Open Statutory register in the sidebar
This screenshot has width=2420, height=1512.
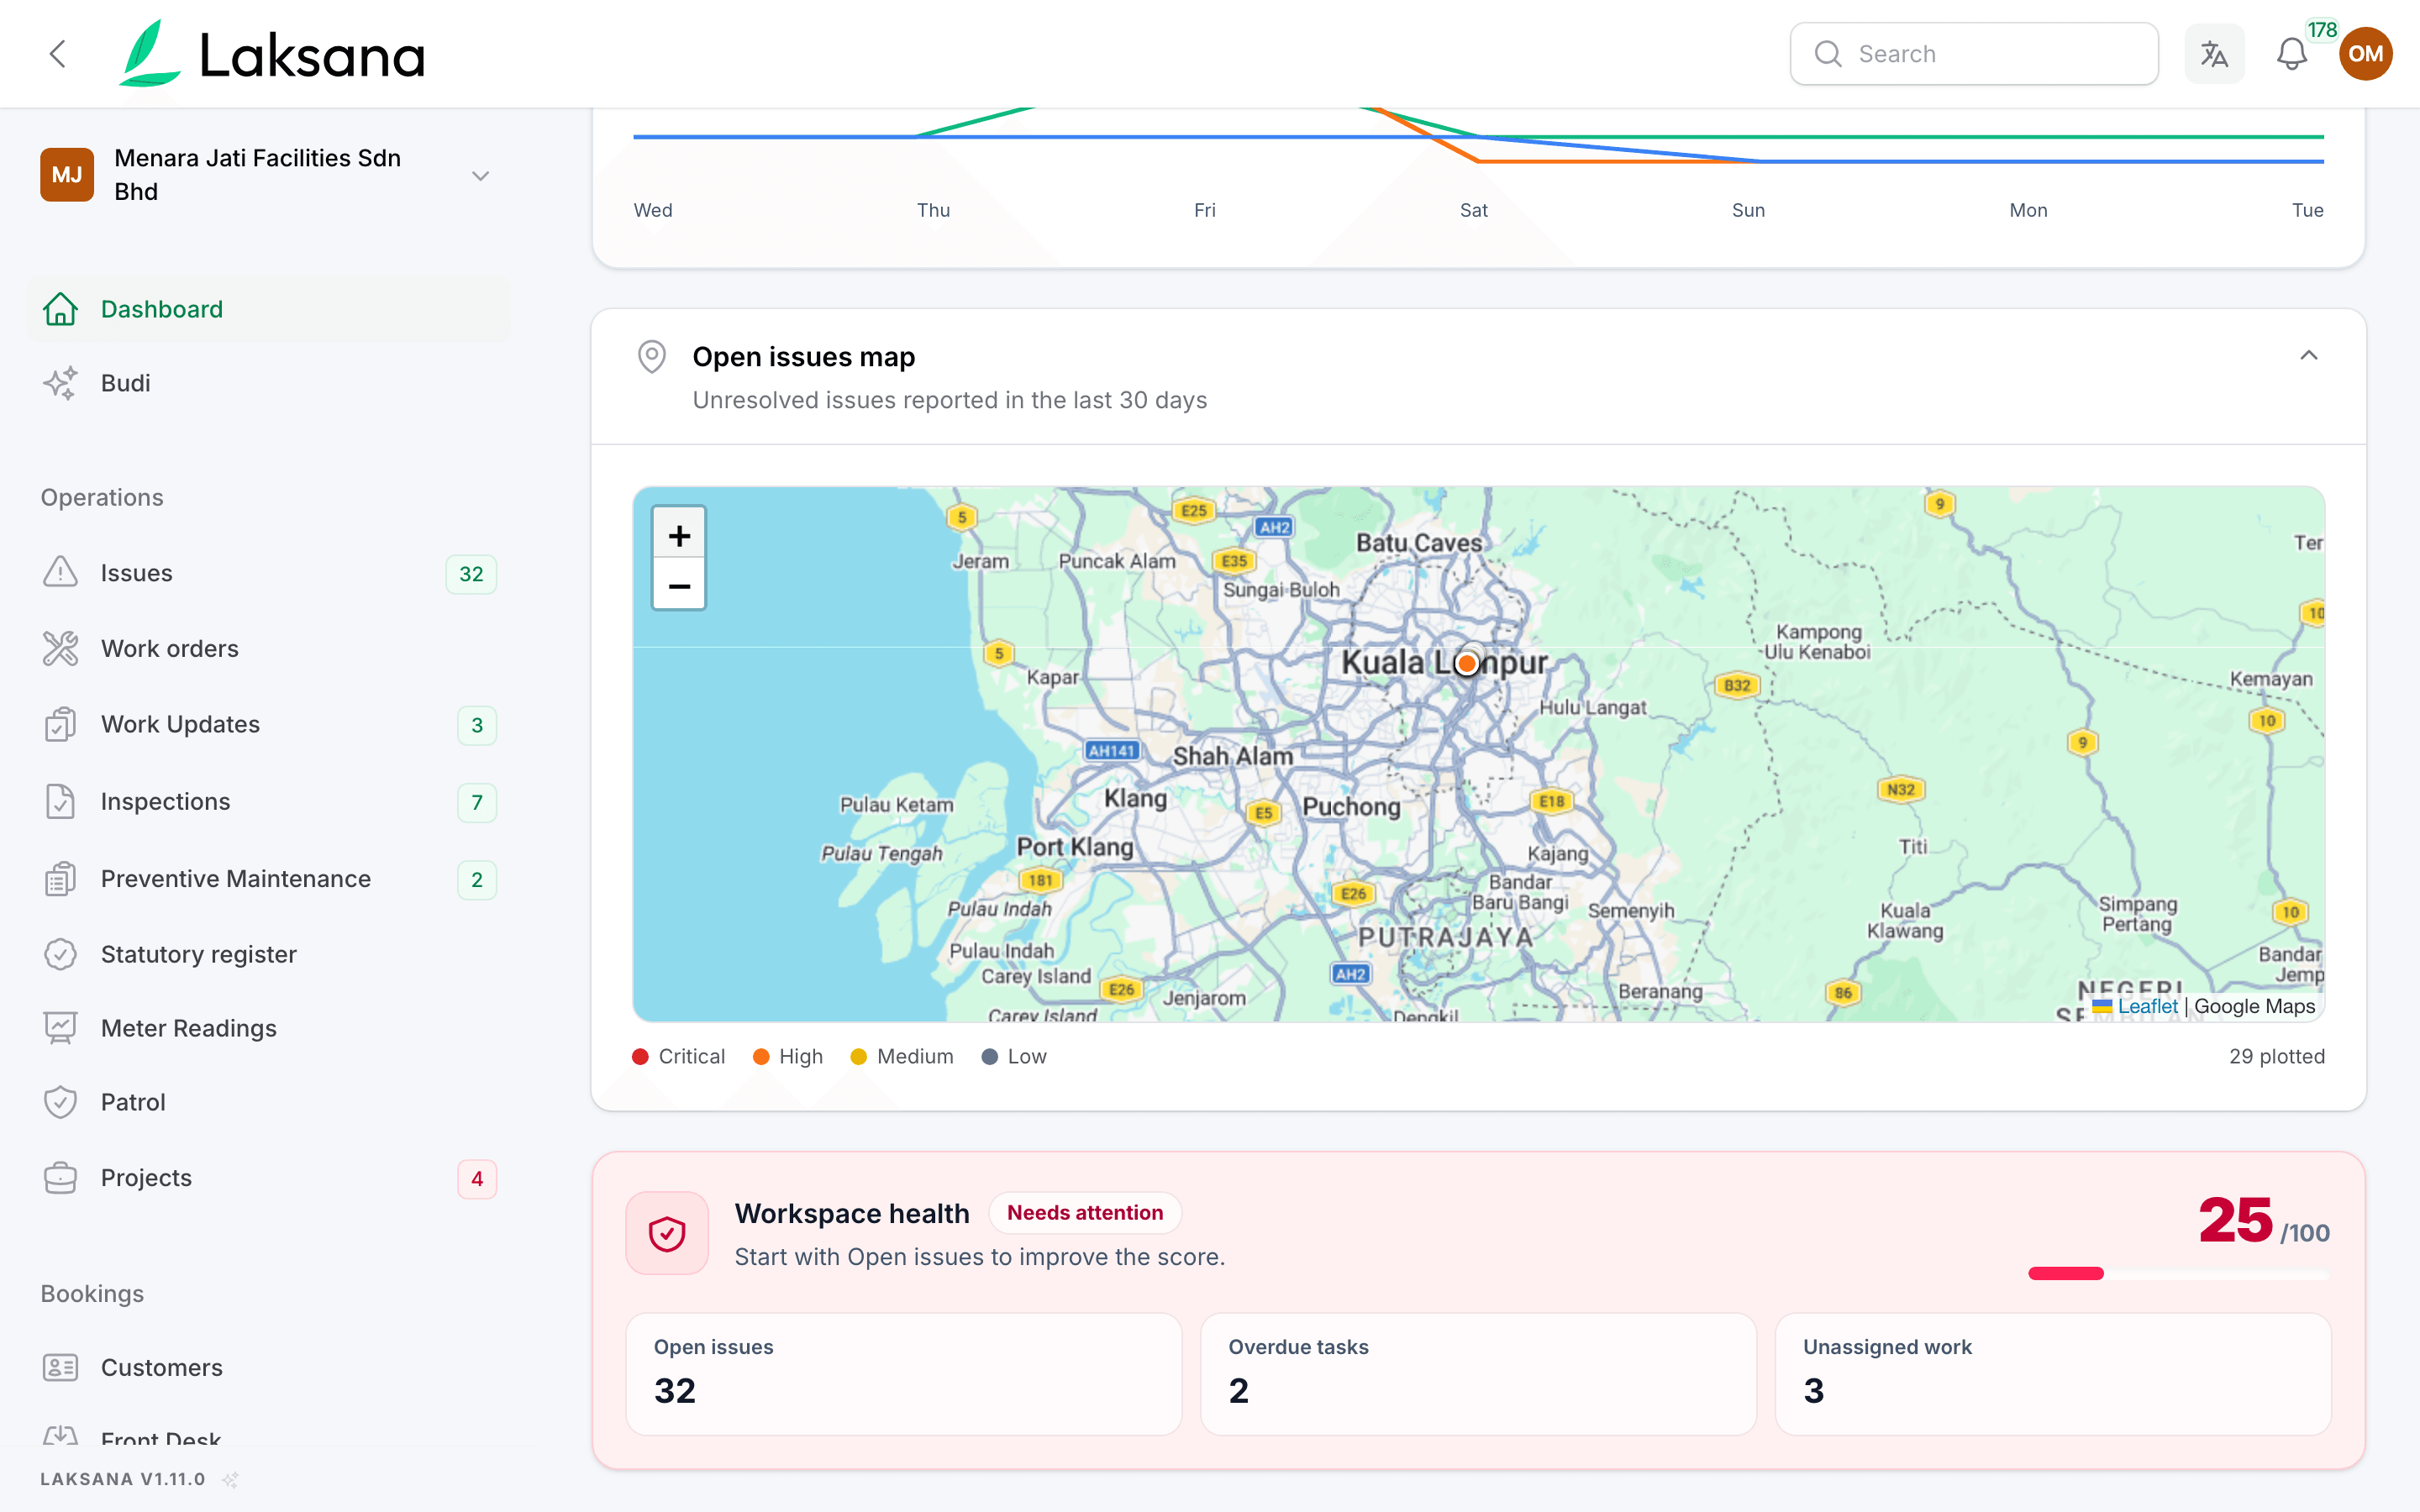click(x=269, y=954)
